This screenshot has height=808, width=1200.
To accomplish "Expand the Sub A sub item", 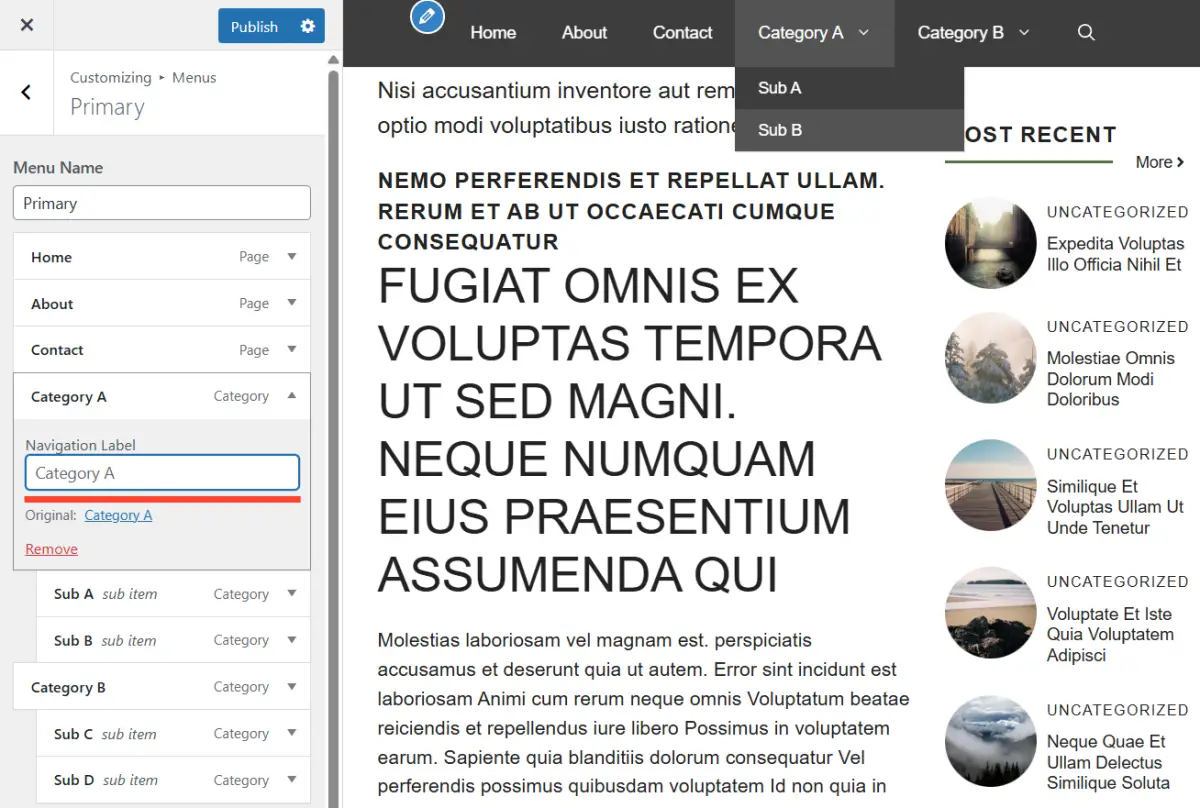I will tap(292, 594).
